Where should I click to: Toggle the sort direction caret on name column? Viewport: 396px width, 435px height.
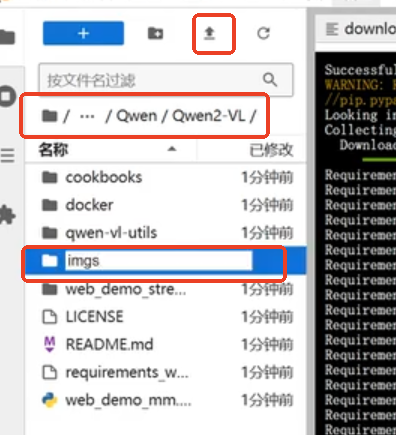click(x=172, y=149)
